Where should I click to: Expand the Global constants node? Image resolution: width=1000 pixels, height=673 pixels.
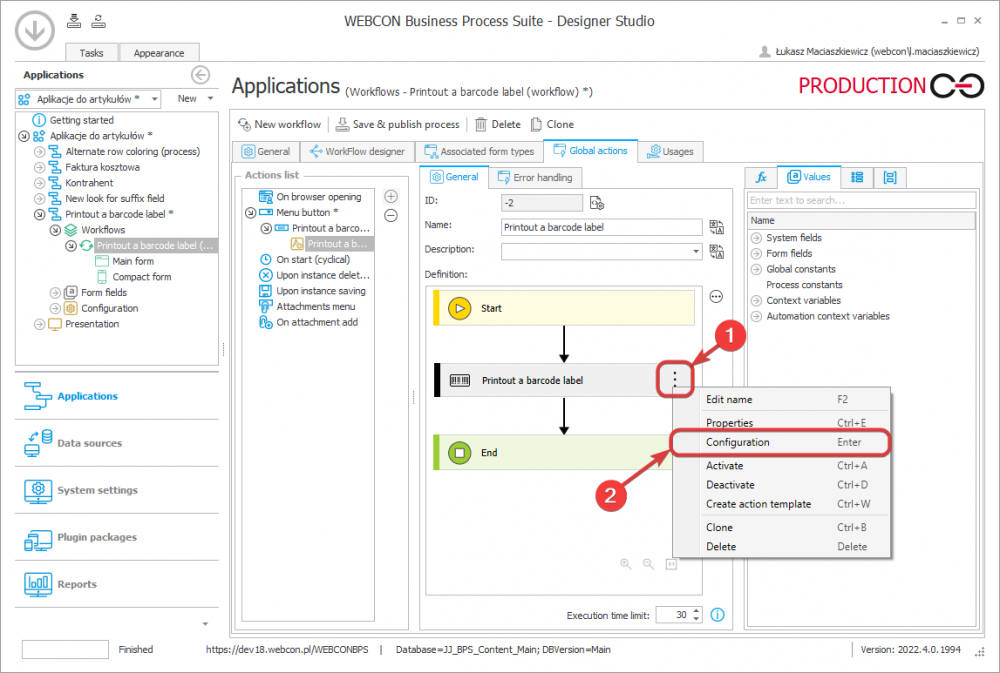756,269
